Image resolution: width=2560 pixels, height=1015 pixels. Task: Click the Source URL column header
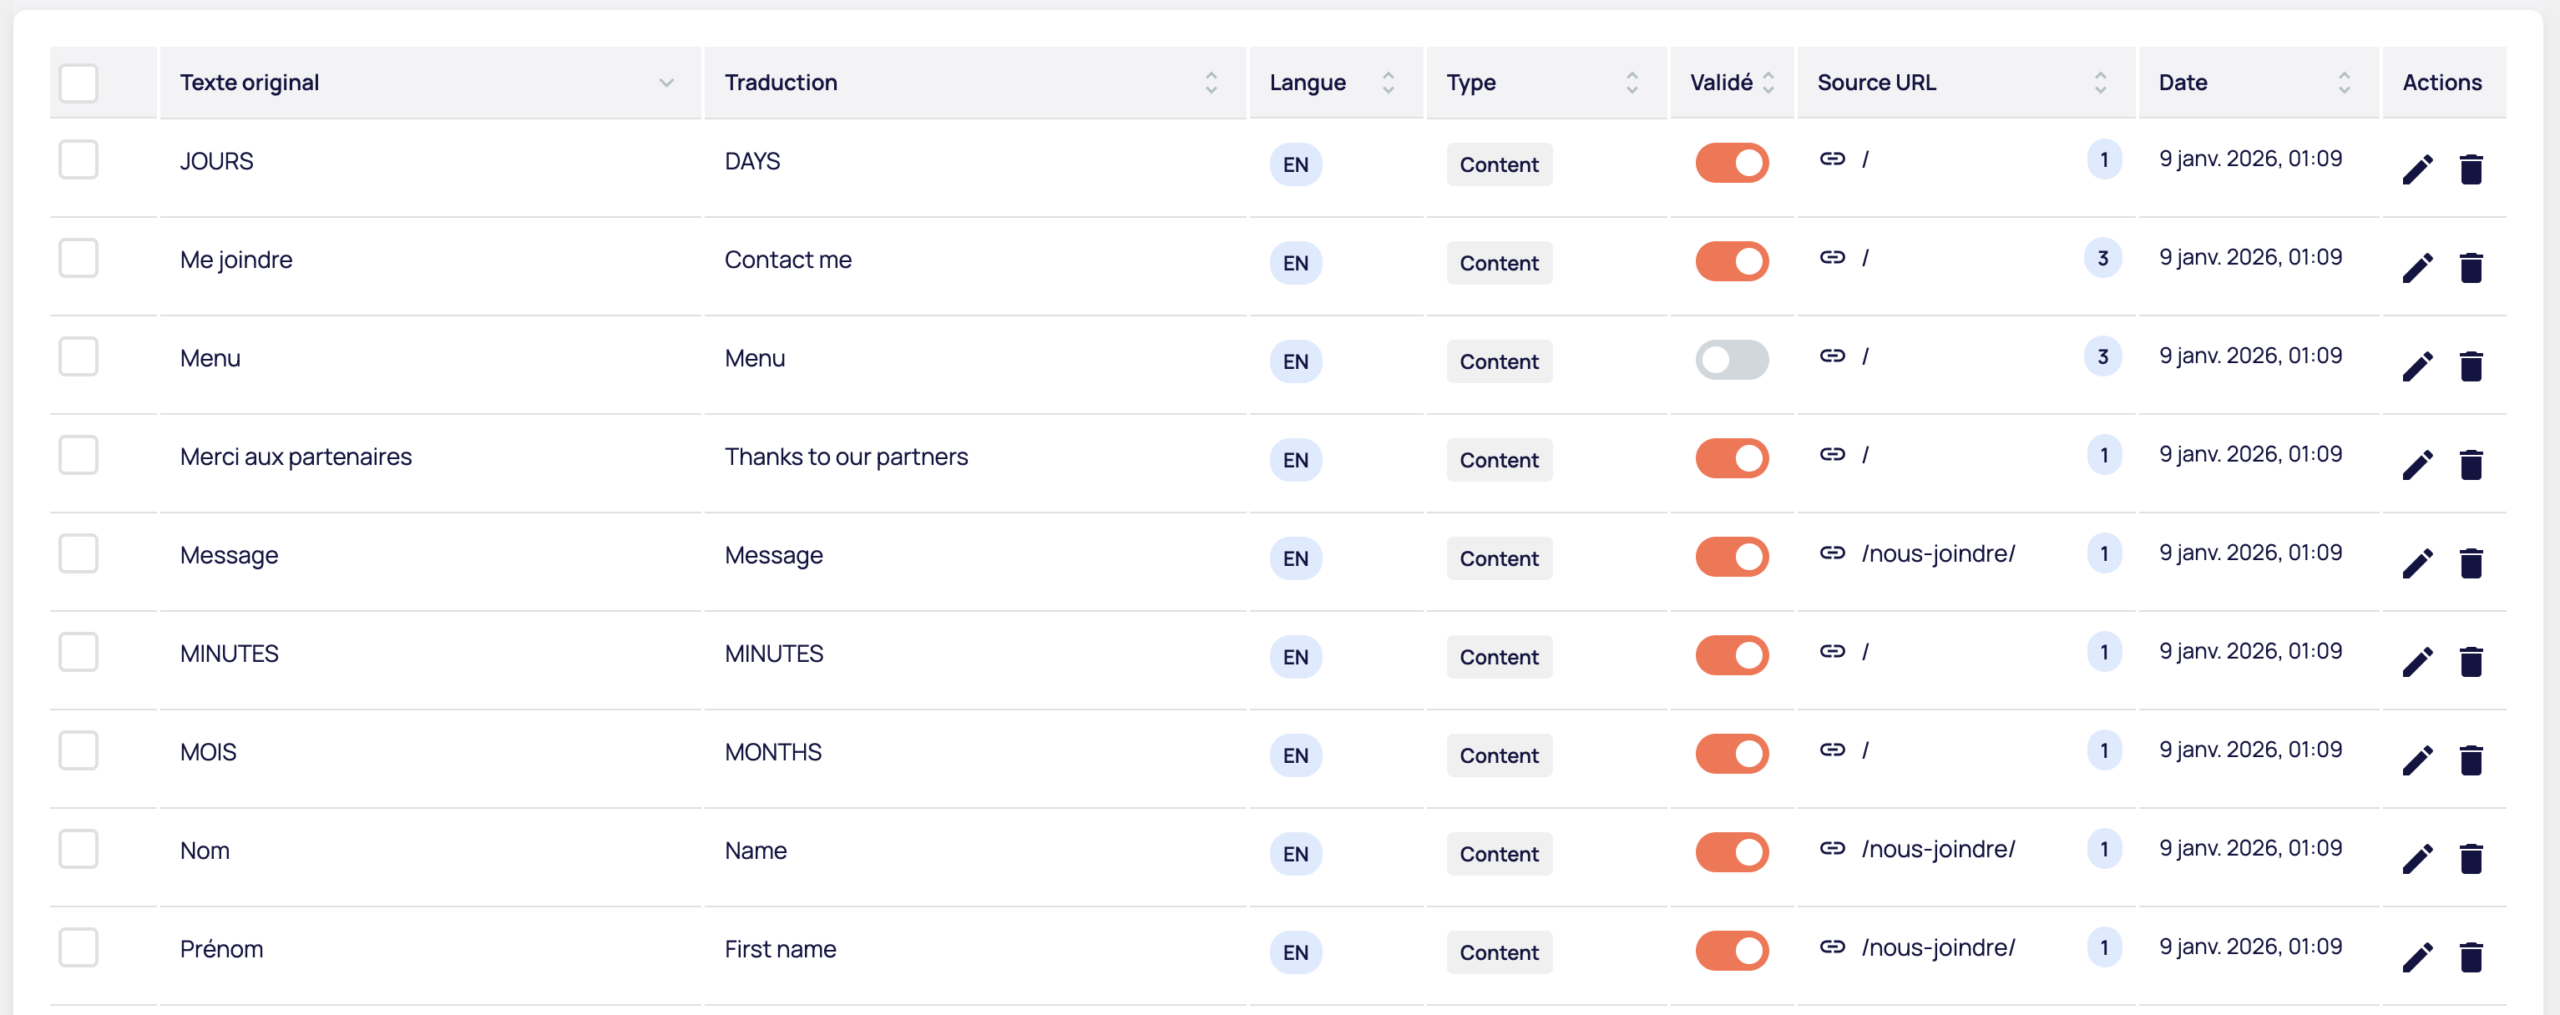pyautogui.click(x=1876, y=82)
